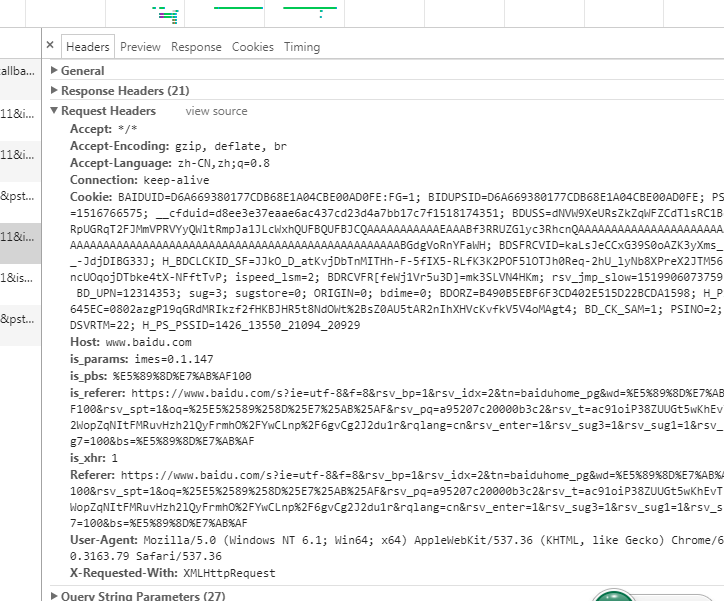The image size is (724, 601).
Task: Click the Safari/537.36 user agent text
Action: coord(179,556)
